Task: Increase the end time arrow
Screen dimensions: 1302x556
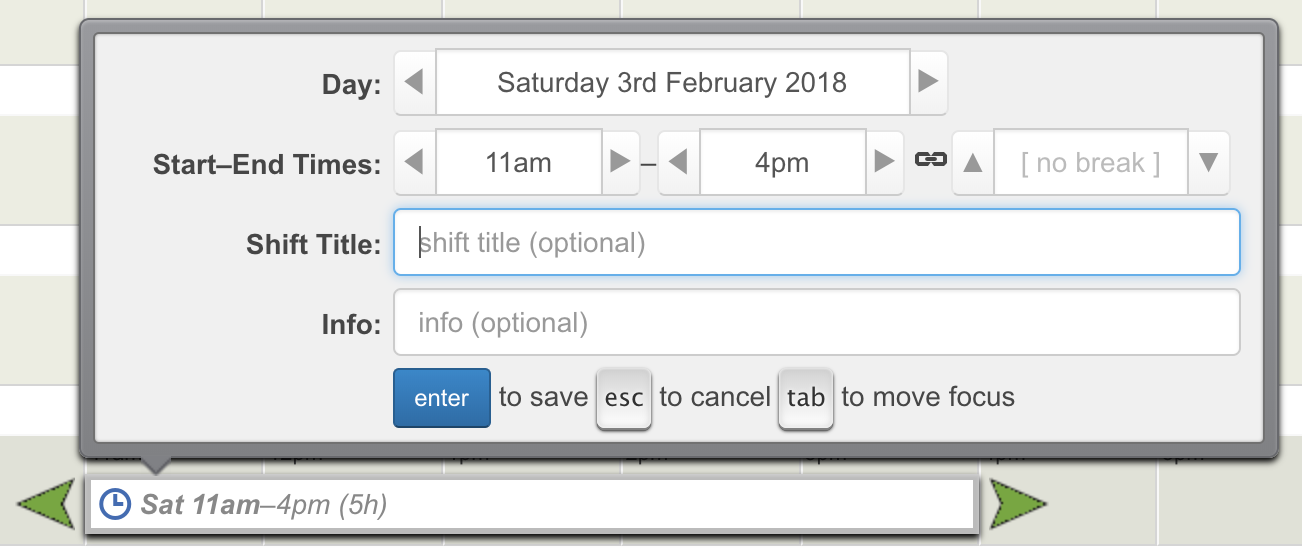Action: click(x=884, y=162)
